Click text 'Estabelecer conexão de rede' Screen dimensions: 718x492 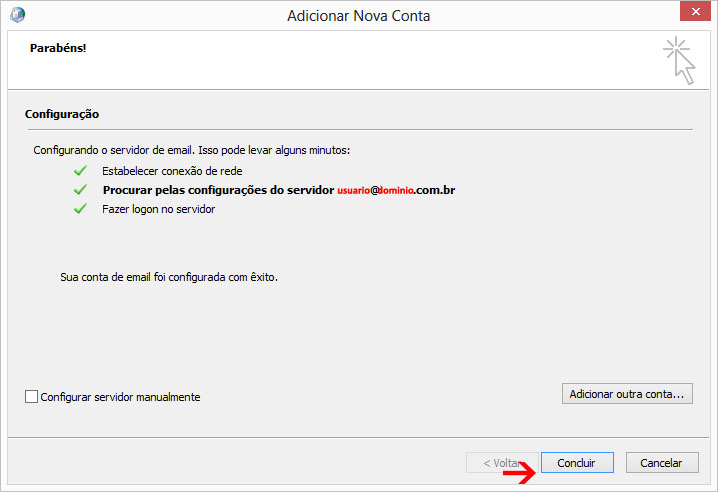[x=172, y=171]
